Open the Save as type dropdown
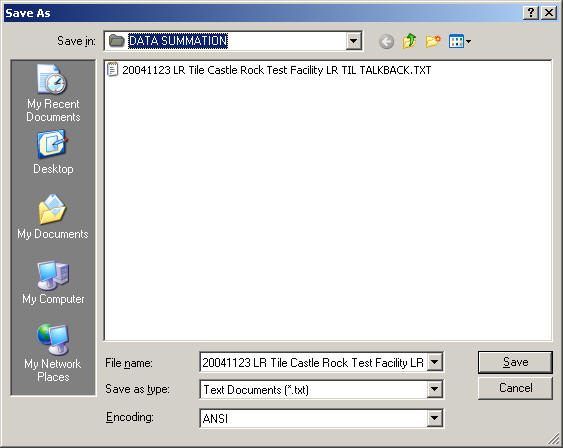This screenshot has width=563, height=448. click(434, 389)
